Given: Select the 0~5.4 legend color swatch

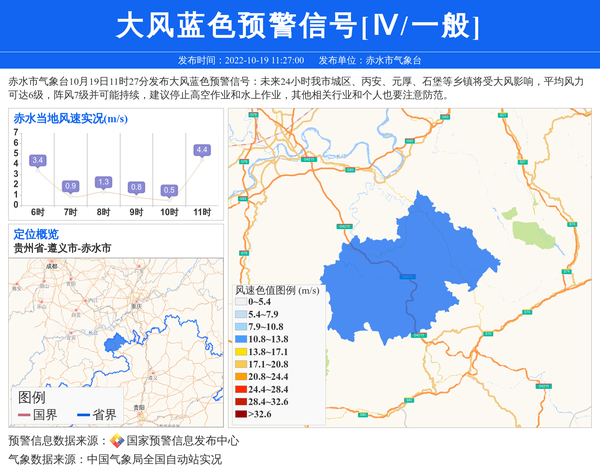Looking at the screenshot, I should point(241,302).
